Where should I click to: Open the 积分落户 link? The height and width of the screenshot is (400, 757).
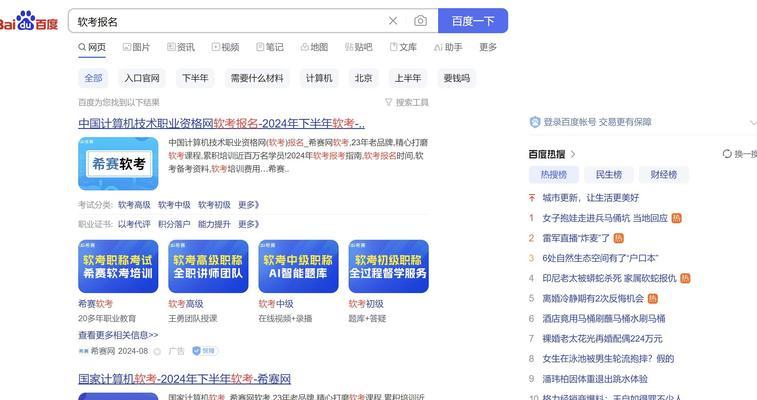click(x=174, y=224)
